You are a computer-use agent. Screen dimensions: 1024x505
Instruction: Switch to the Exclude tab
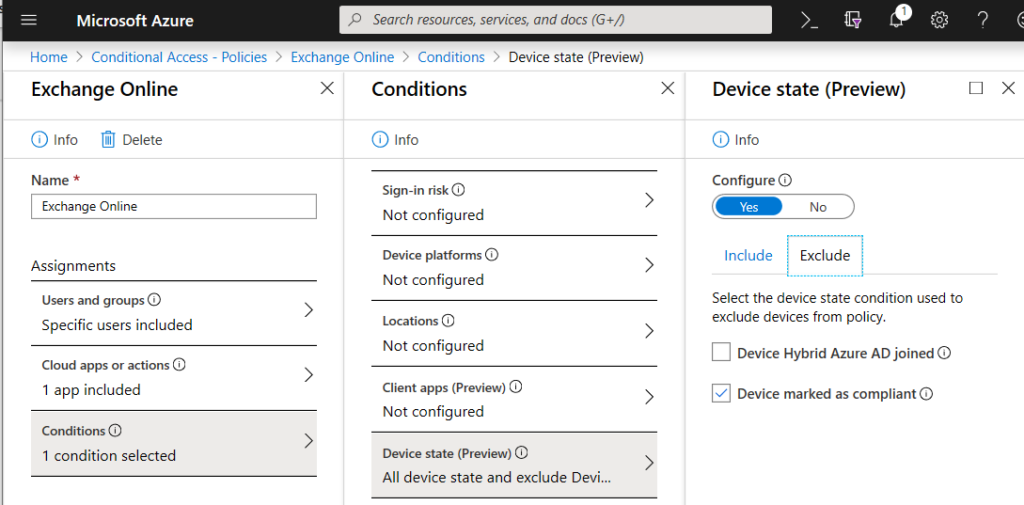click(x=825, y=255)
